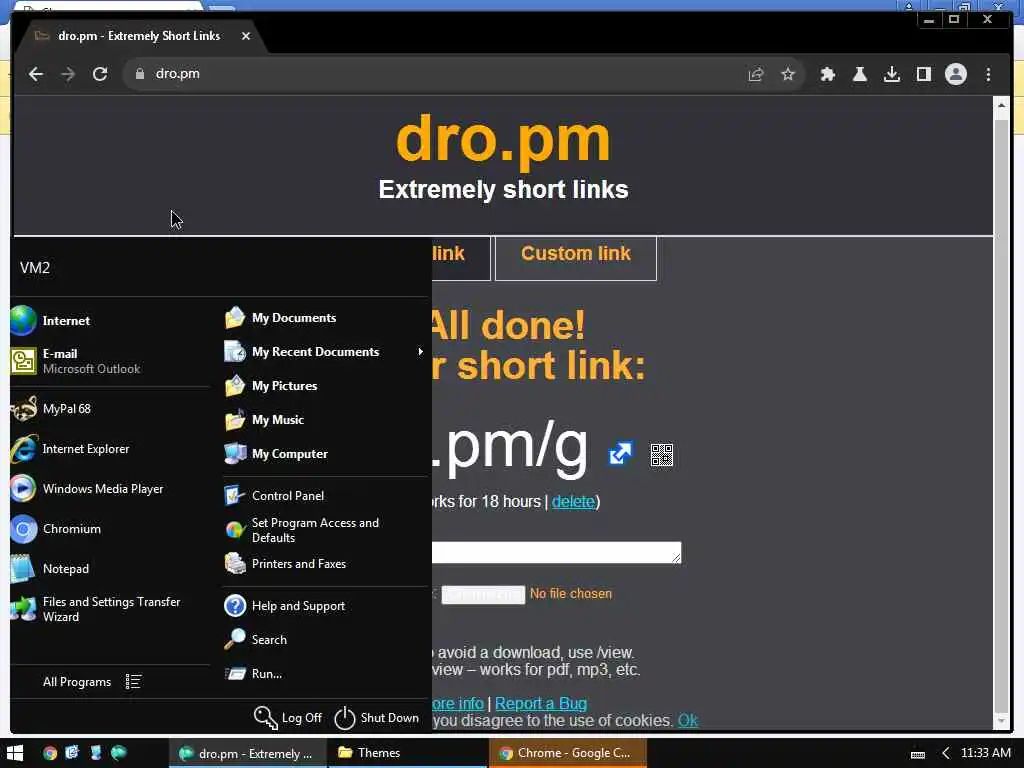
Task: Click the Shut Down button
Action: click(377, 718)
